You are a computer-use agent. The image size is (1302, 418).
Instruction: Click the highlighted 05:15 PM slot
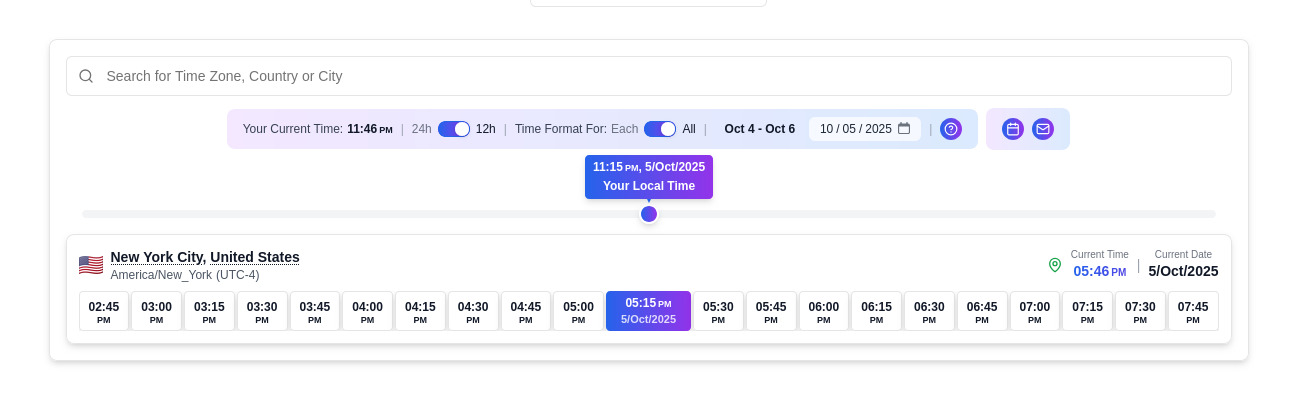pos(648,311)
